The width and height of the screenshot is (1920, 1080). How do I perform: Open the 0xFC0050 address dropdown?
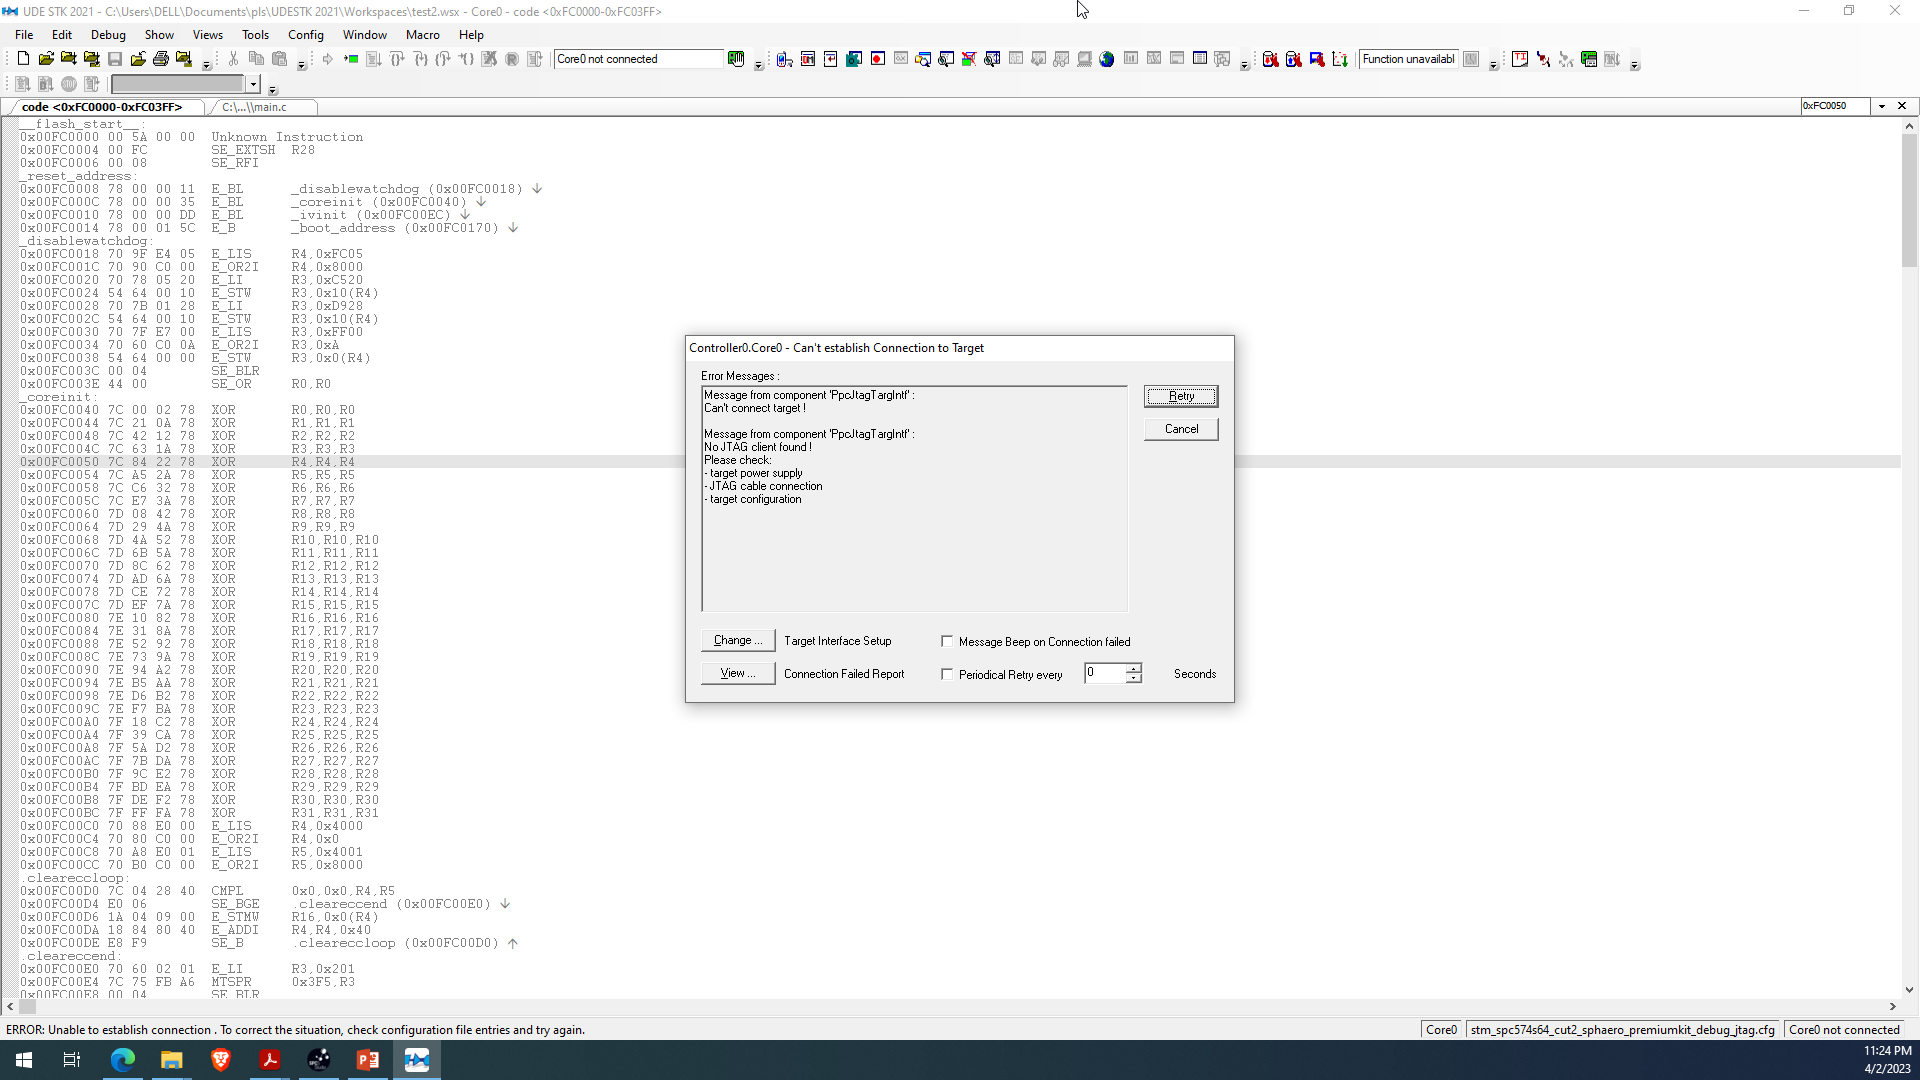(1881, 106)
